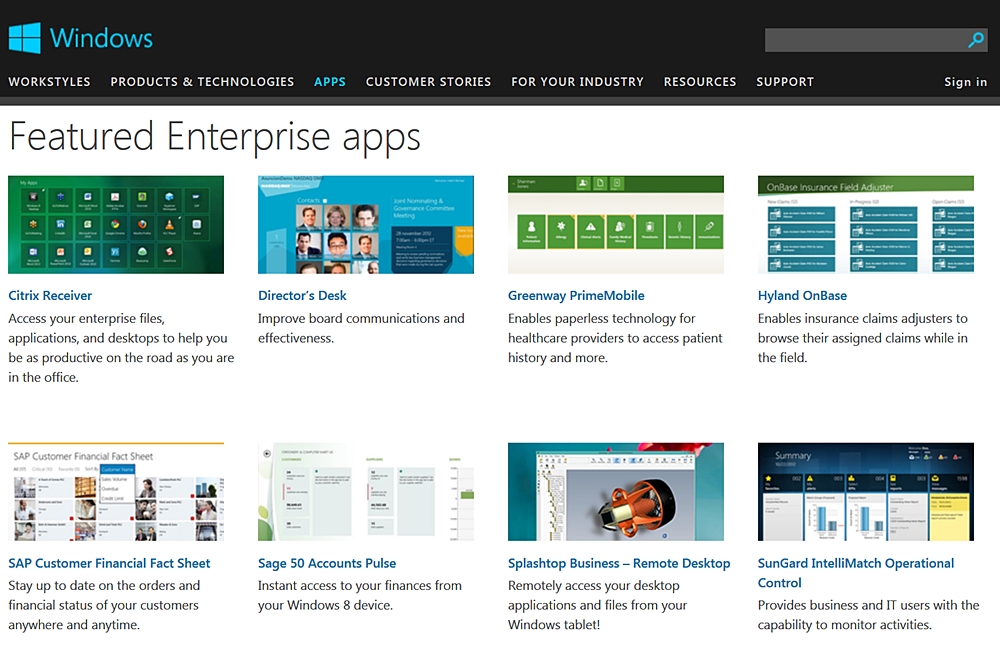Image resolution: width=1000 pixels, height=667 pixels.
Task: Open the Sage 50 Accounts Pulse thumbnail
Action: [x=366, y=492]
